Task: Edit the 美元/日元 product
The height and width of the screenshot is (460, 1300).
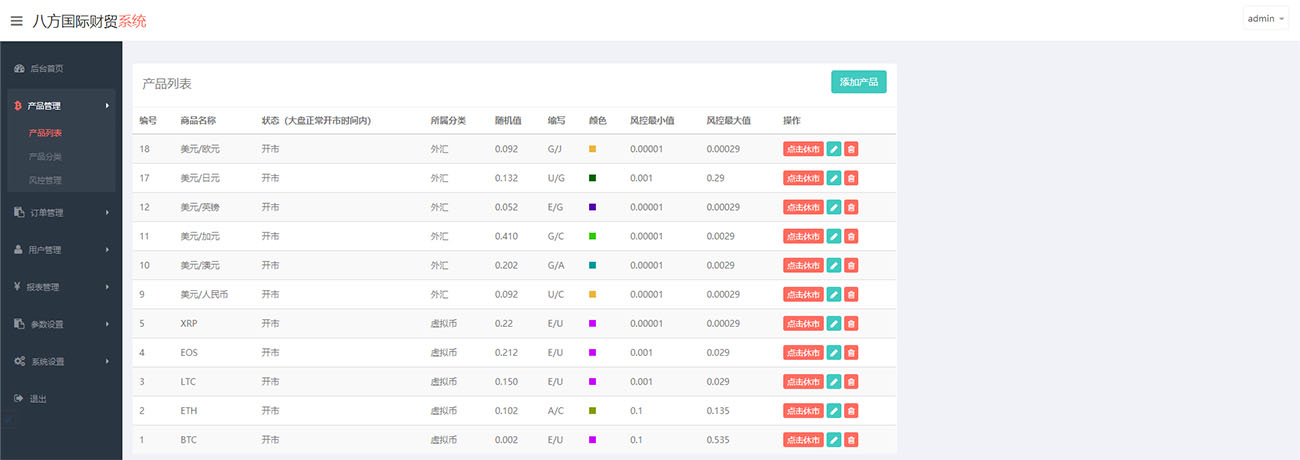Action: pyautogui.click(x=834, y=178)
